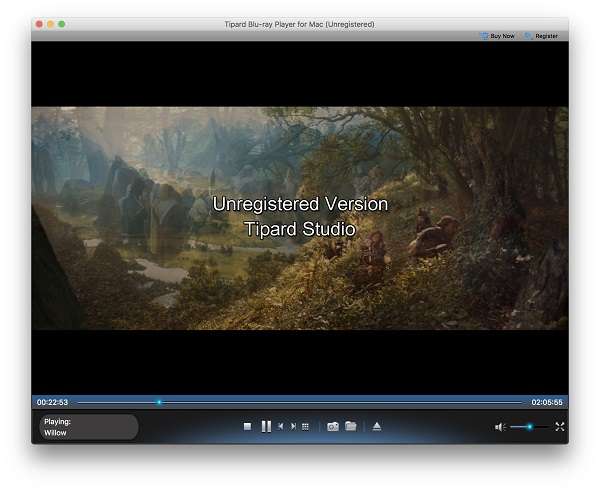Minimize the player with the yellow button
Viewport: 600px width, 489px height.
[50, 24]
